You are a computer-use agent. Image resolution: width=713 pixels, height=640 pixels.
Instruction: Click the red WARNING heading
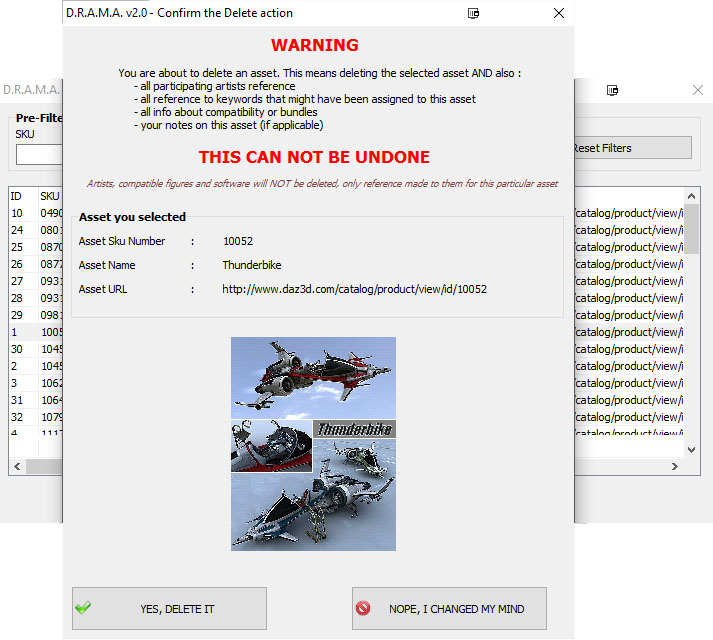point(315,45)
